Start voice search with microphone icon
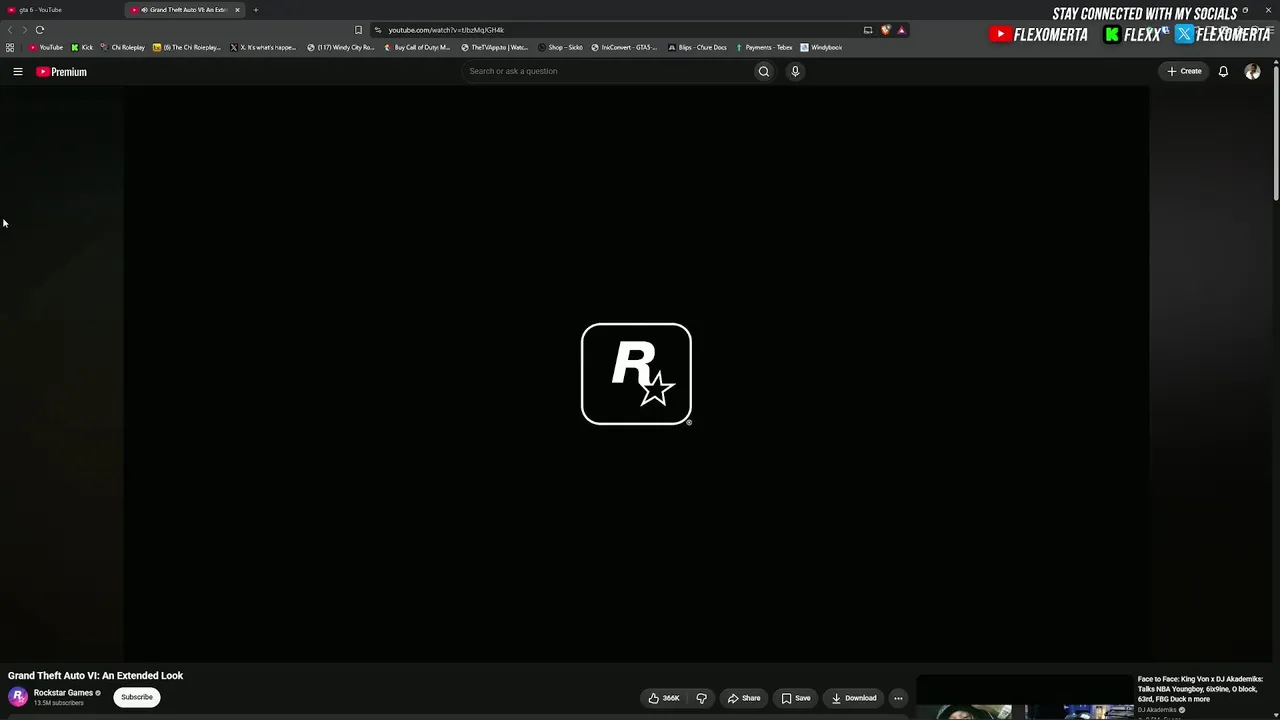This screenshot has height=720, width=1280. (795, 71)
